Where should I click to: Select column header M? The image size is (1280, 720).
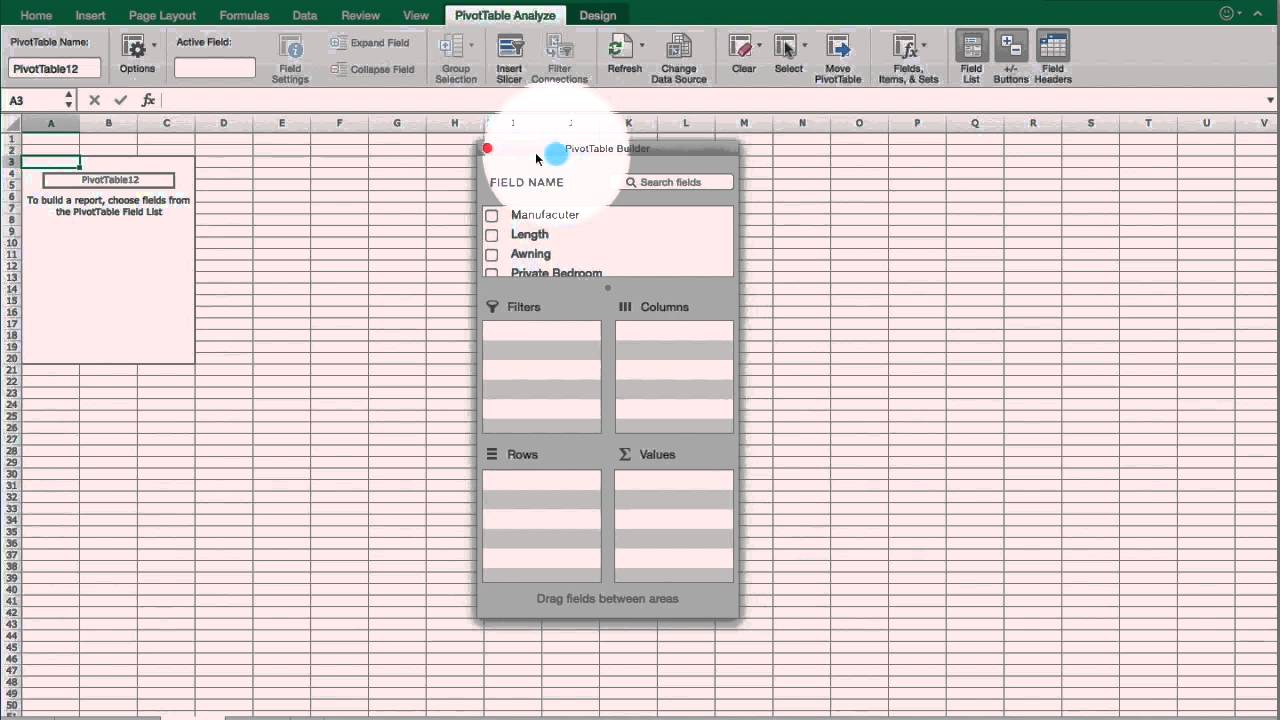click(x=744, y=123)
